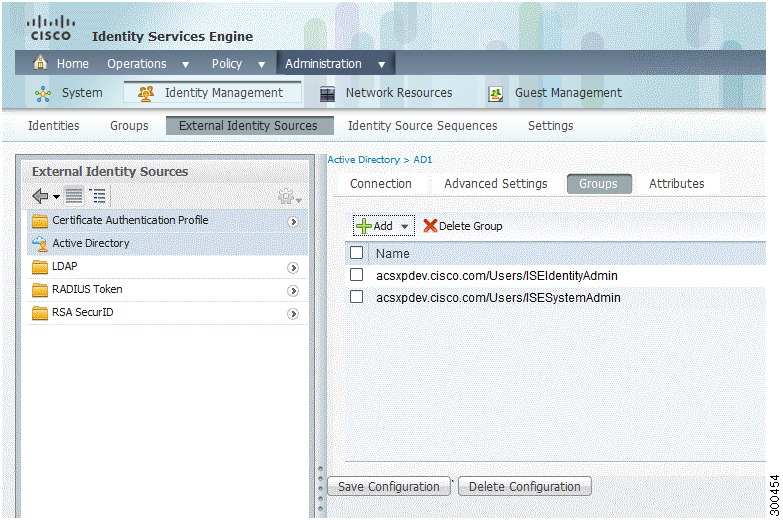
Task: Open the Network Resources section
Action: click(x=399, y=93)
